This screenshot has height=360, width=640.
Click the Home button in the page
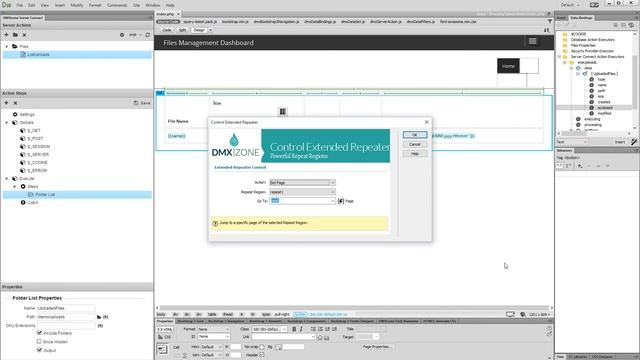(508, 66)
